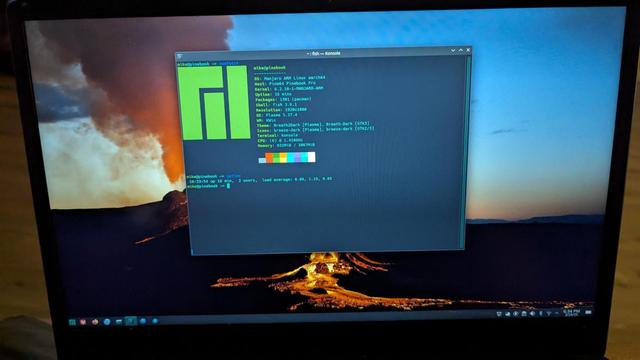640x360 pixels.
Task: Maximize the Konsole window
Action: click(x=460, y=50)
